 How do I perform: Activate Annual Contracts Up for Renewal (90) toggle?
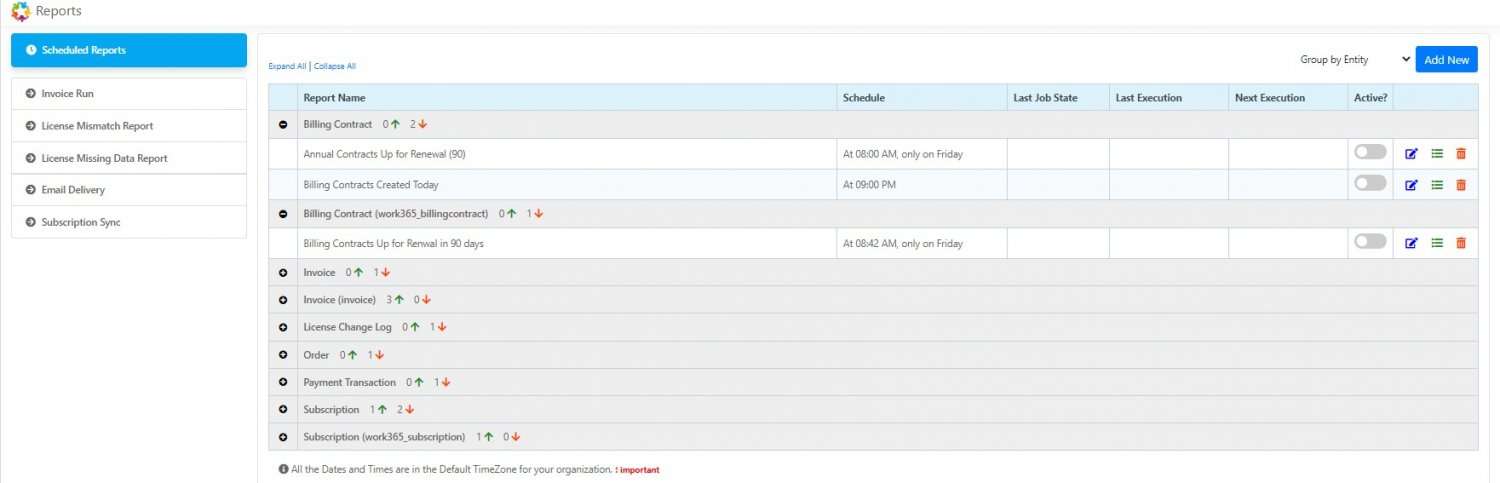(x=1370, y=152)
